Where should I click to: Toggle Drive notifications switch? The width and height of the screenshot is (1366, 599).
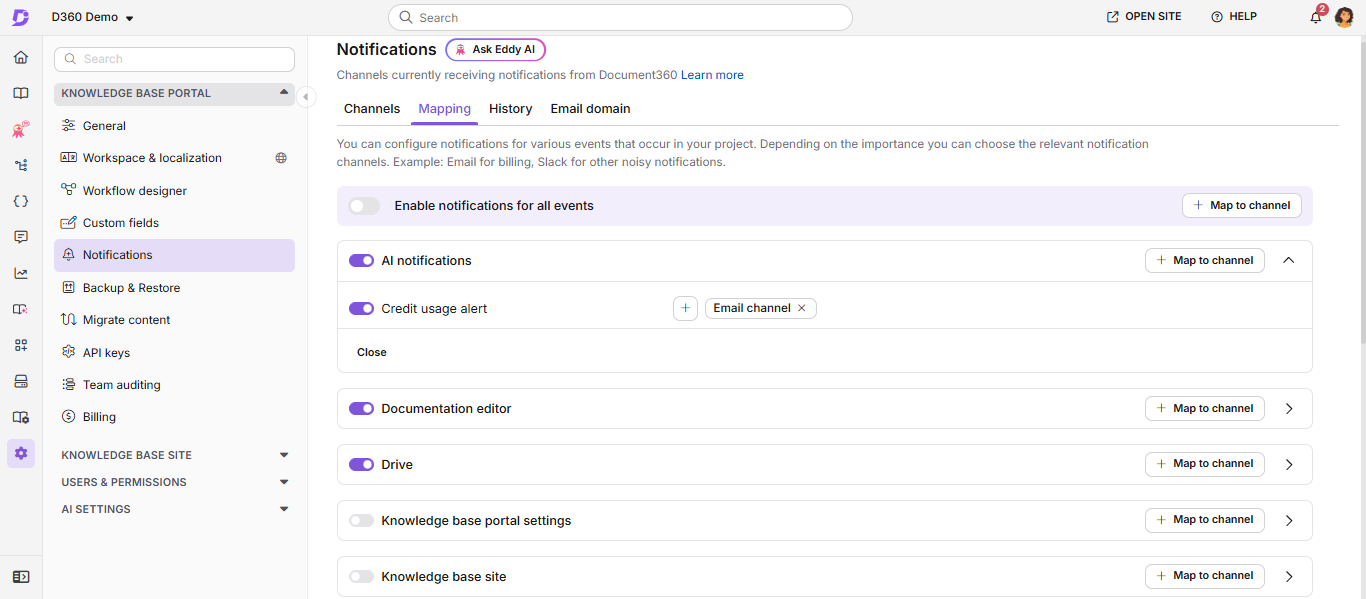pos(361,465)
